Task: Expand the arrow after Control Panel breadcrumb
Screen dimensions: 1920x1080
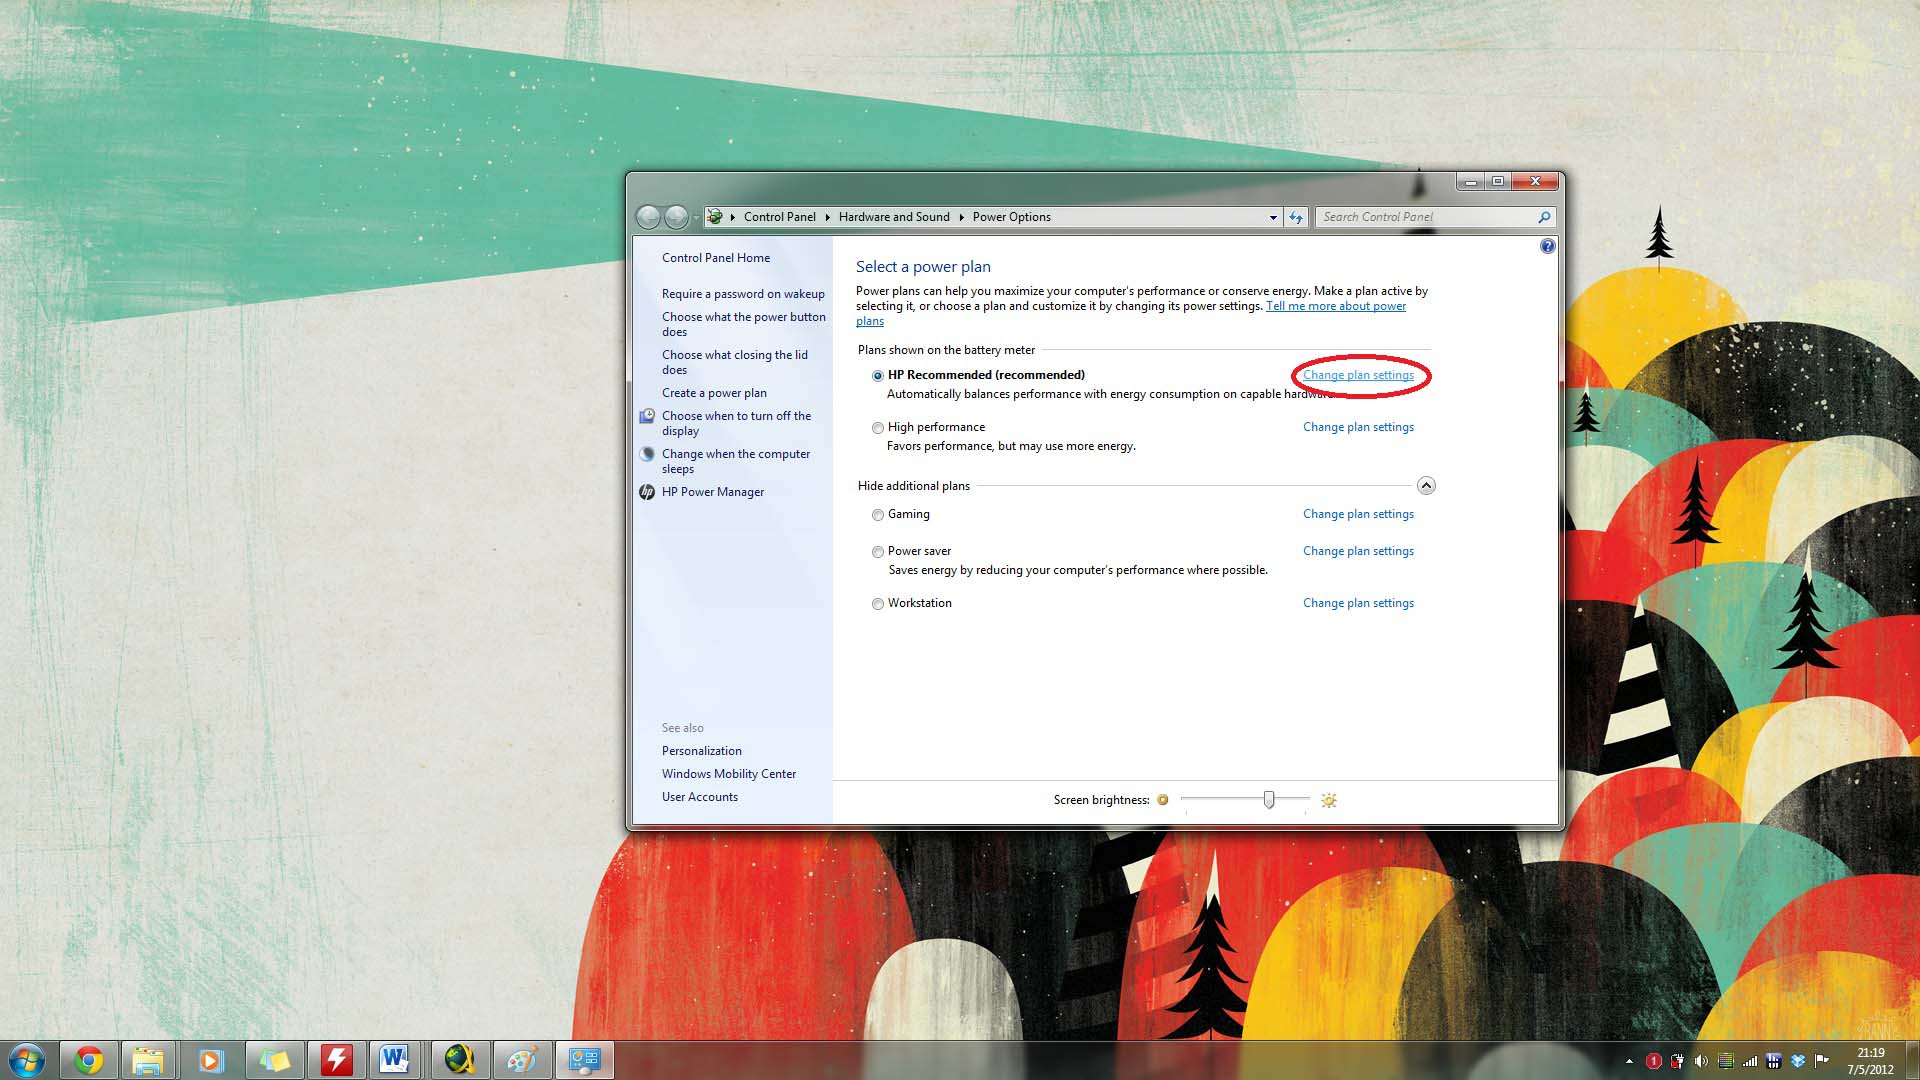Action: pyautogui.click(x=827, y=217)
